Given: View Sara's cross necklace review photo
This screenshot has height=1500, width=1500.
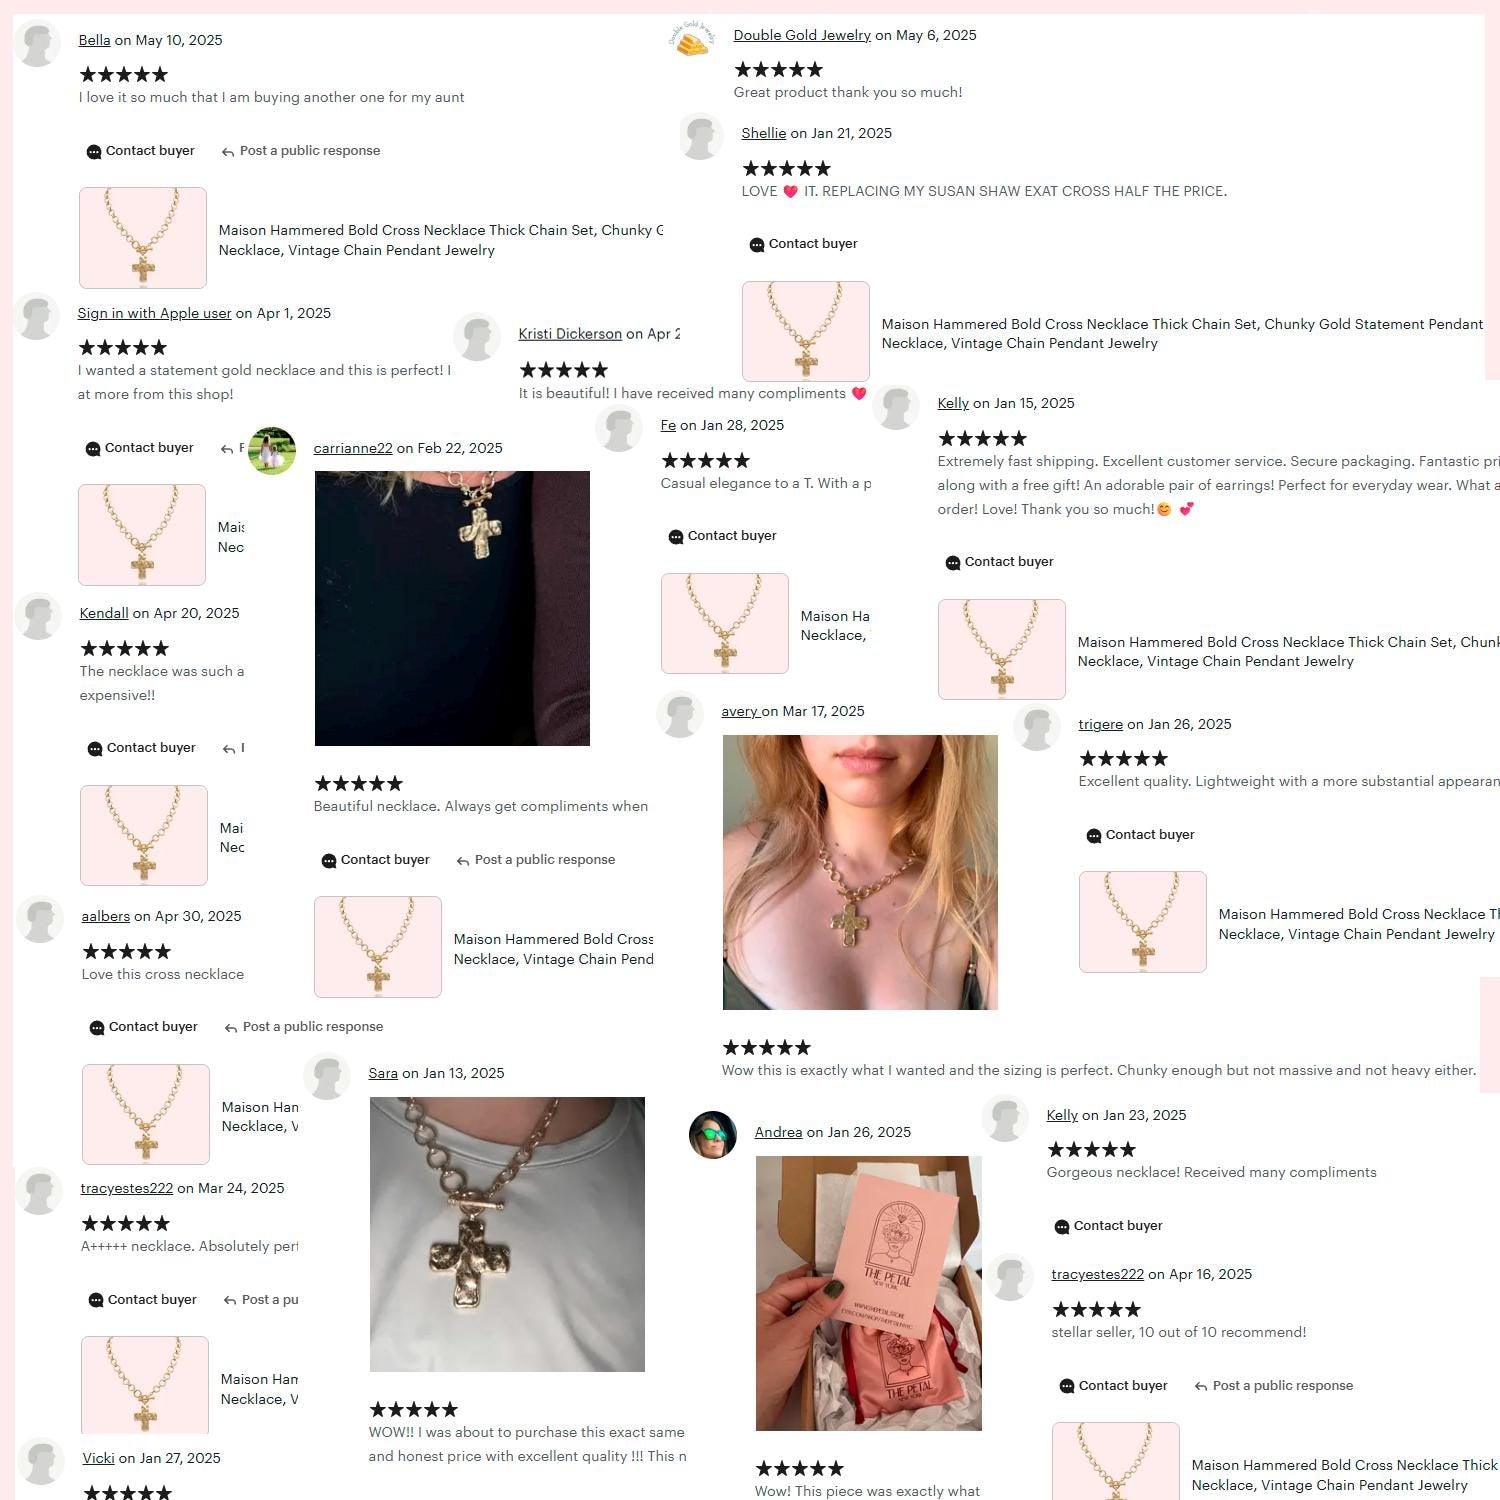Looking at the screenshot, I should [x=507, y=1234].
